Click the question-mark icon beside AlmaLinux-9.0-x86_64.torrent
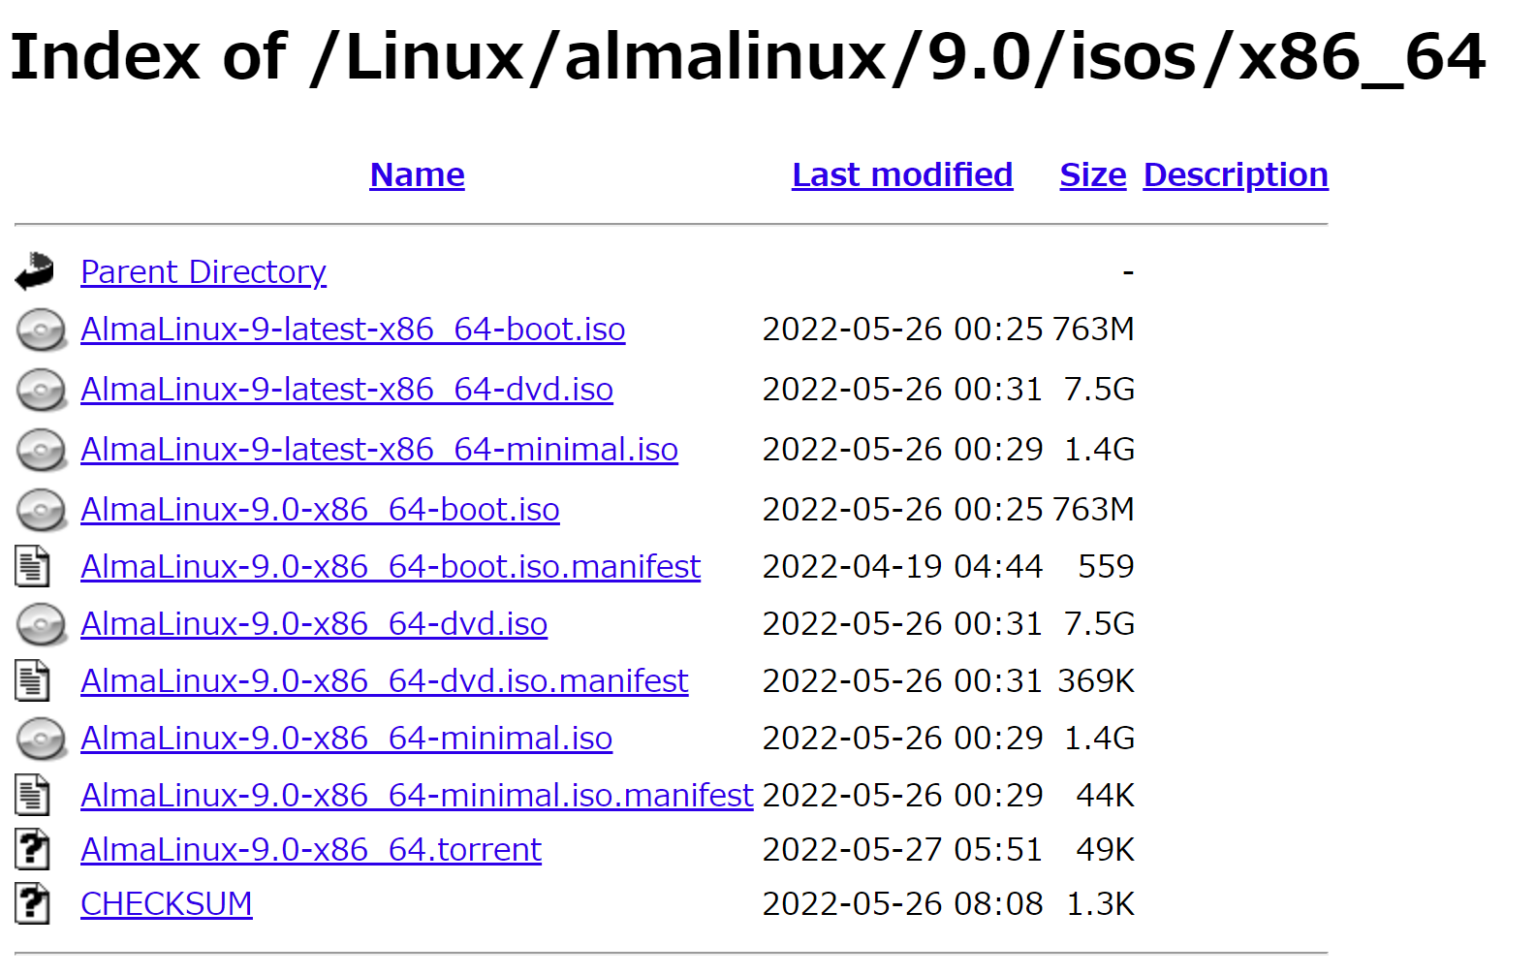 point(34,848)
